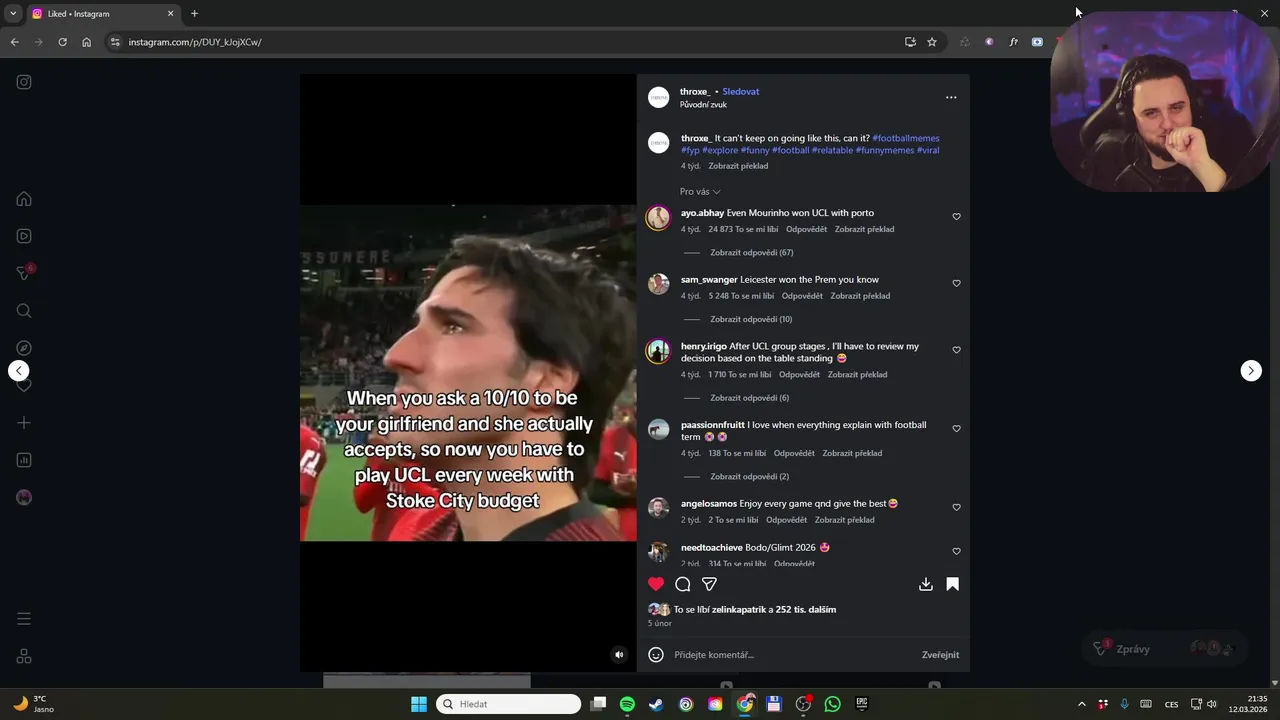Open Search magnifier in Instagram sidebar

pyautogui.click(x=24, y=311)
